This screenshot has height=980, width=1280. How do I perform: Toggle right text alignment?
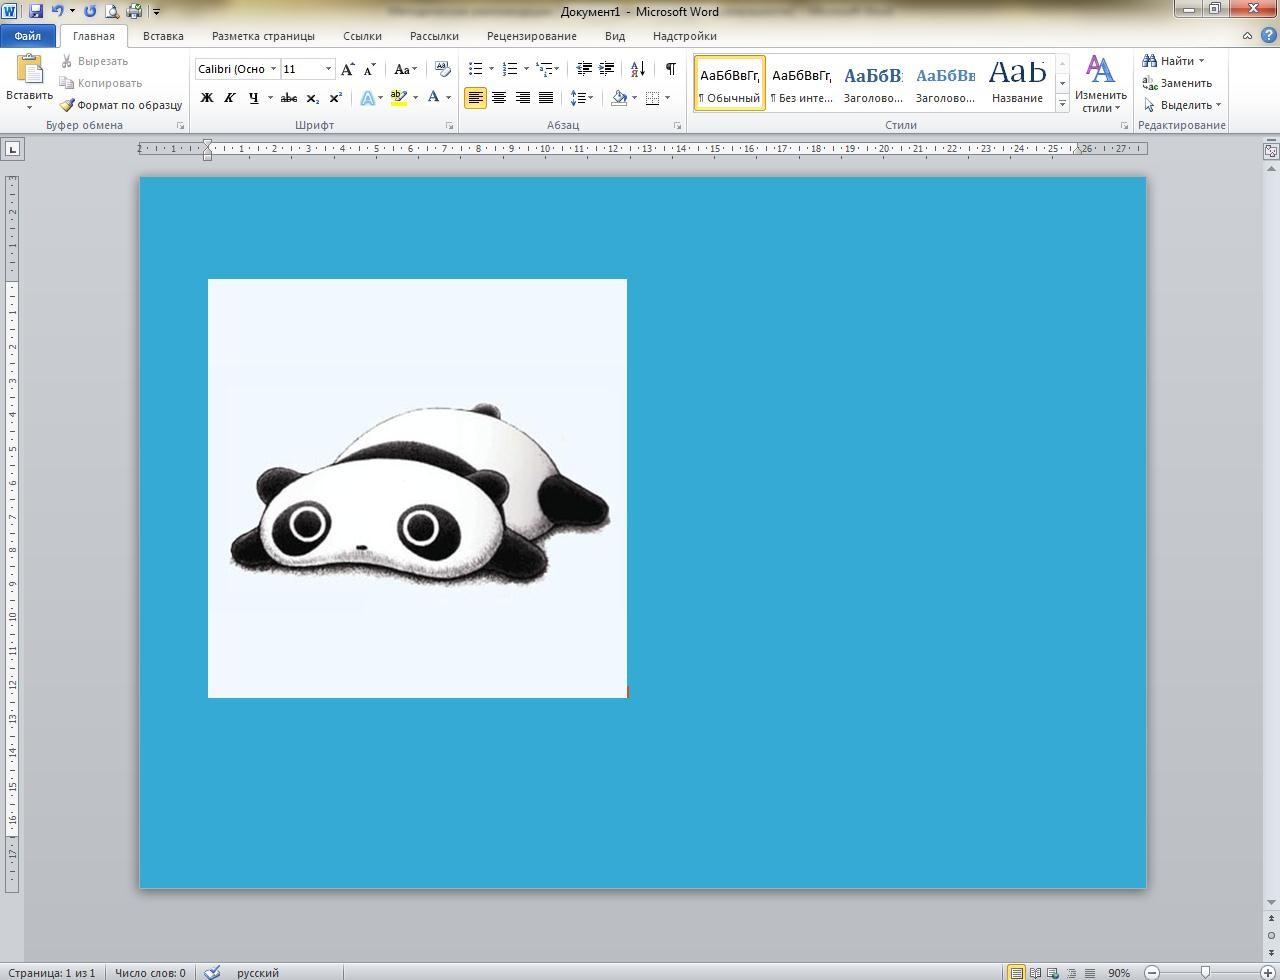[x=522, y=98]
